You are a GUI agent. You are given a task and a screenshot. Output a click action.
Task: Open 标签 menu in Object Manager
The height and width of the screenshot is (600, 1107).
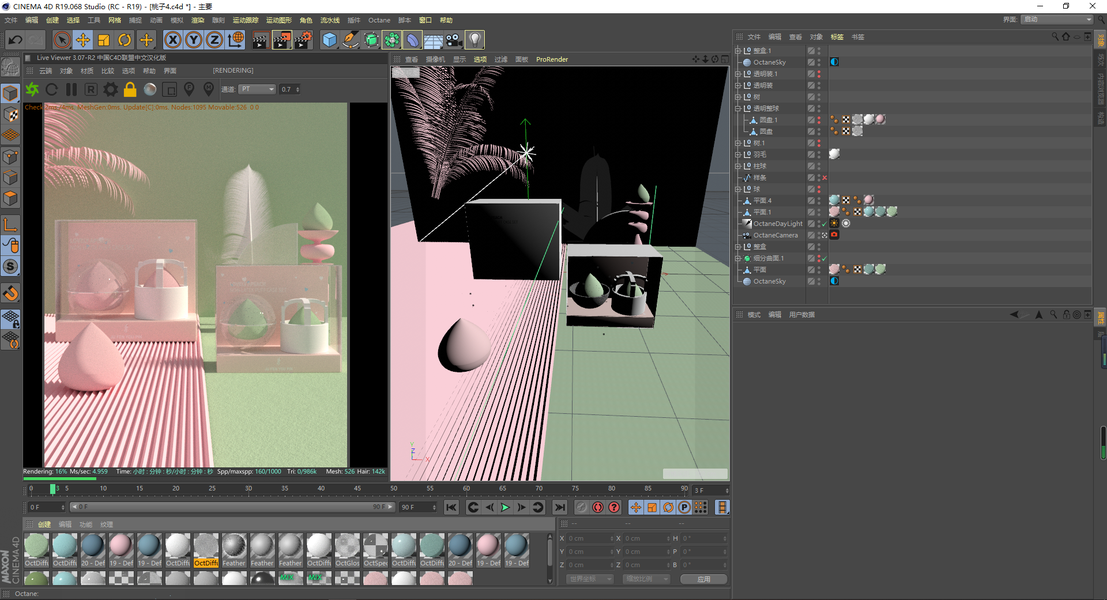tap(837, 37)
